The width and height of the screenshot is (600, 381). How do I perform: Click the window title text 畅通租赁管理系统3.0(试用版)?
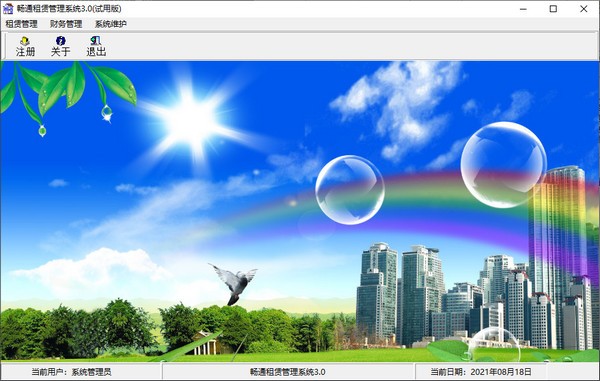[69, 8]
